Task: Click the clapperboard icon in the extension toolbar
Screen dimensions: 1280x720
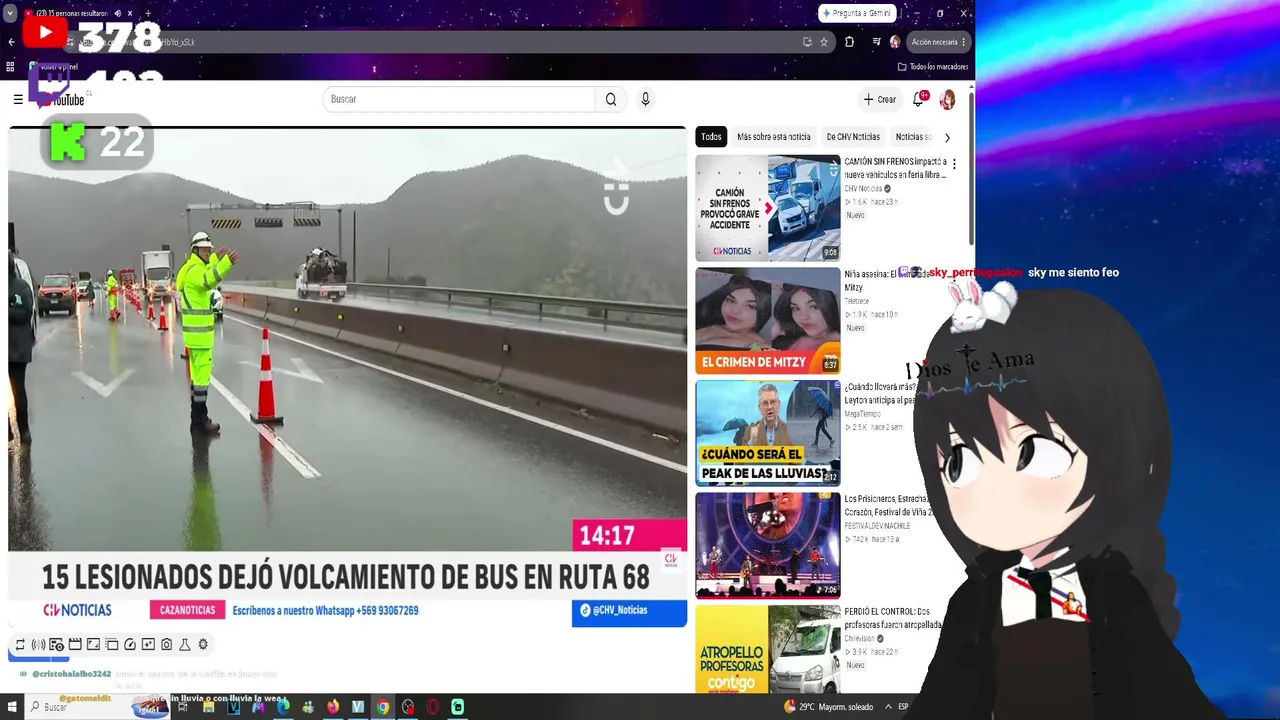Action: 75,645
